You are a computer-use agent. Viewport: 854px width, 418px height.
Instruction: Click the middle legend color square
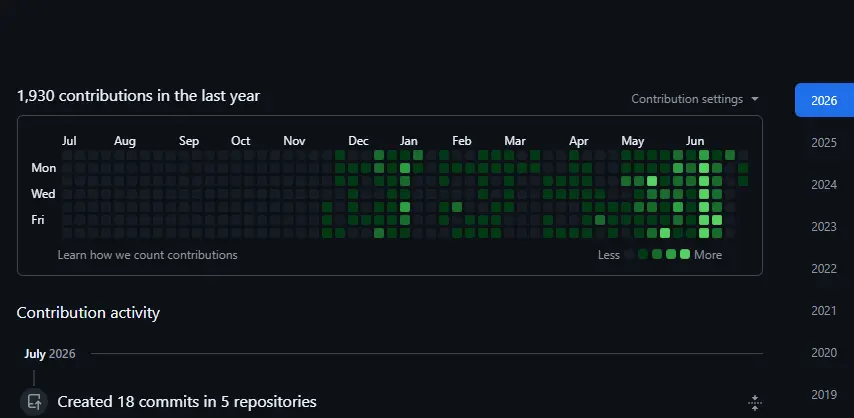click(657, 255)
